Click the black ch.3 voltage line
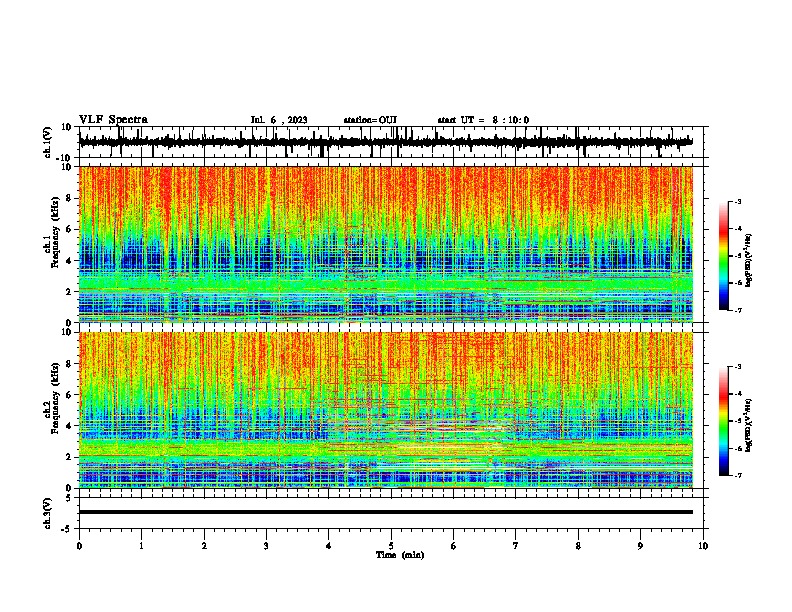This screenshot has height=612, width=792. (386, 512)
